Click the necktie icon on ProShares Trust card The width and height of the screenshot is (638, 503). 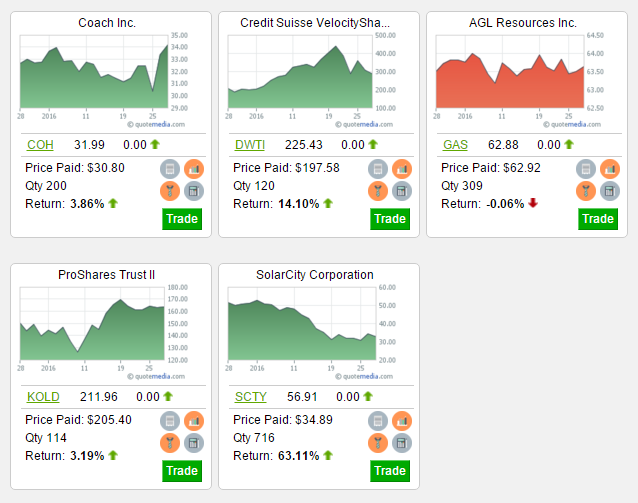pyautogui.click(x=170, y=443)
